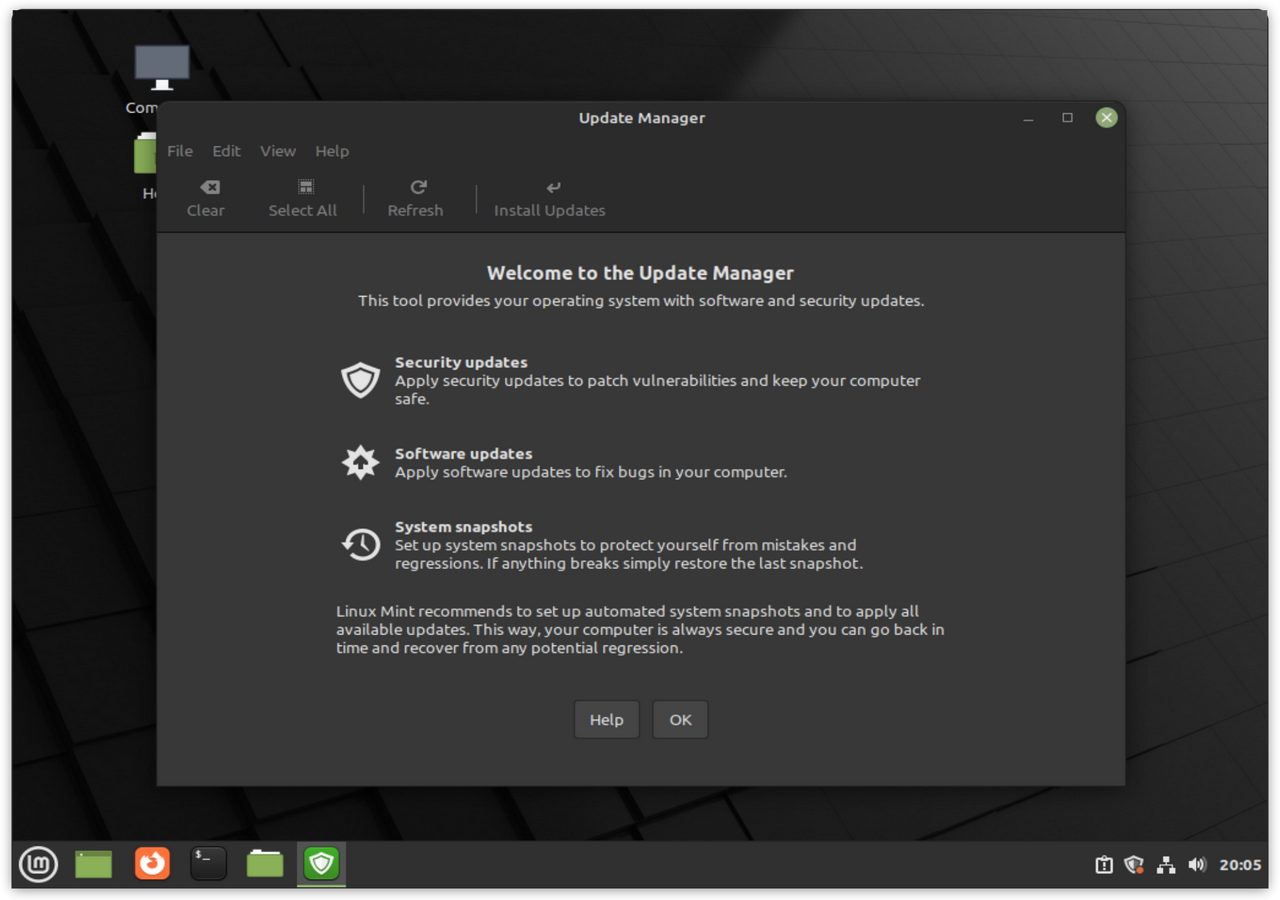1280x900 pixels.
Task: Open the Linux Mint start menu
Action: 38,864
